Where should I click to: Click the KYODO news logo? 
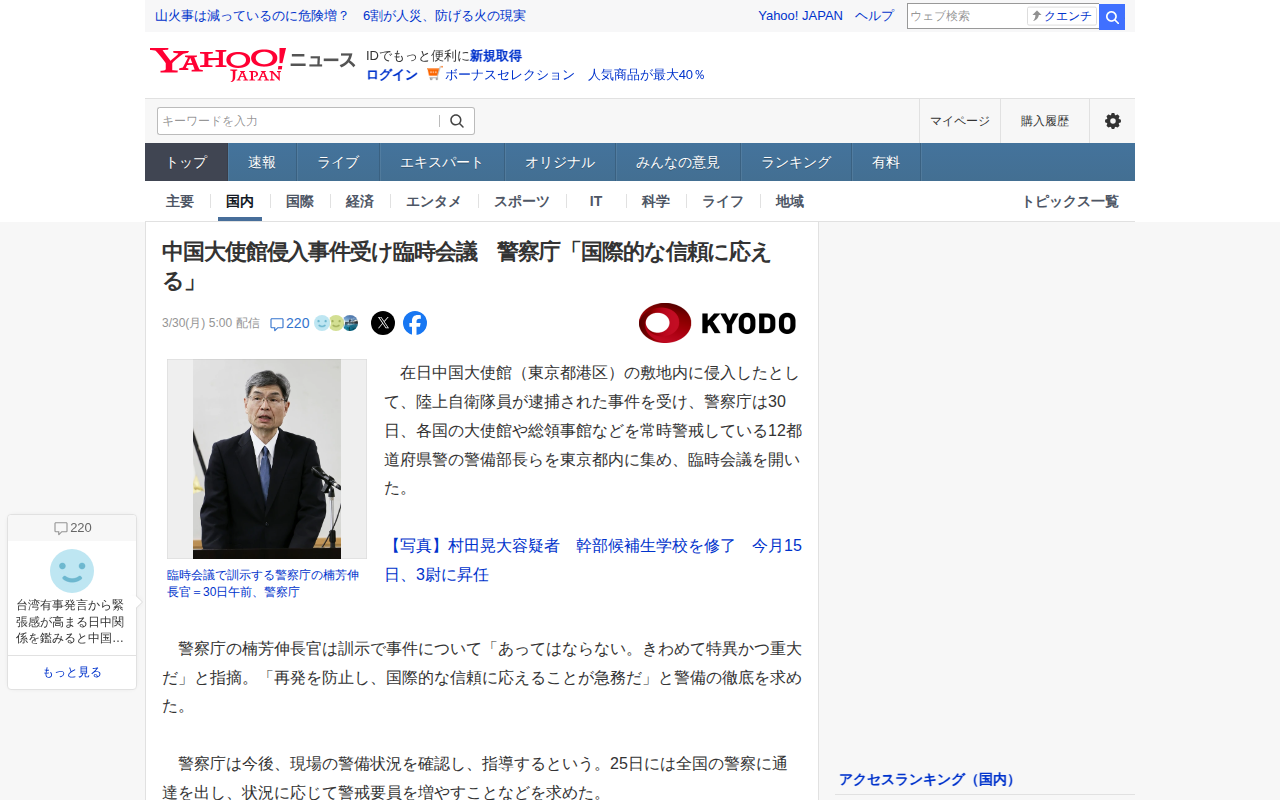pos(717,323)
